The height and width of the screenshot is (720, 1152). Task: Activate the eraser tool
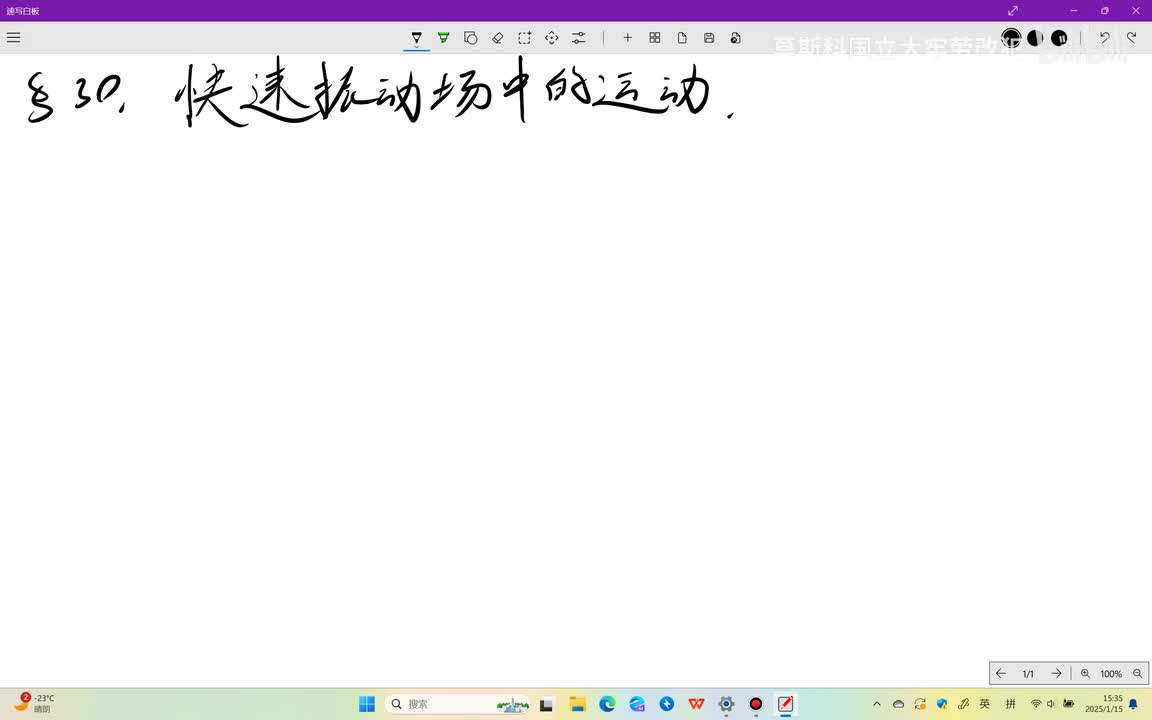pos(497,37)
